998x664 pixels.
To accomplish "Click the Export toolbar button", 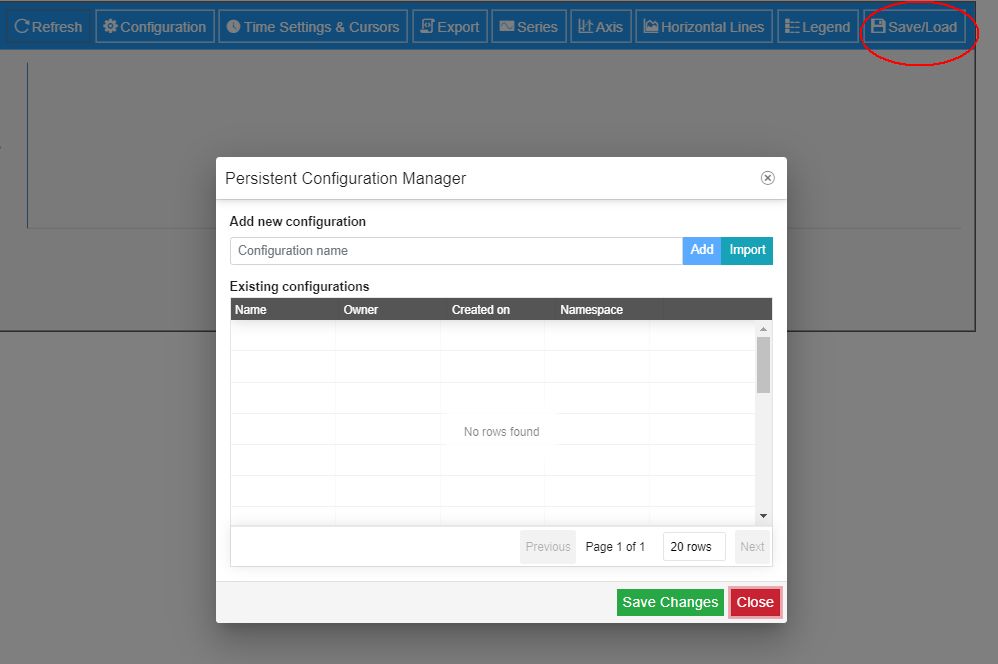I will [x=449, y=27].
